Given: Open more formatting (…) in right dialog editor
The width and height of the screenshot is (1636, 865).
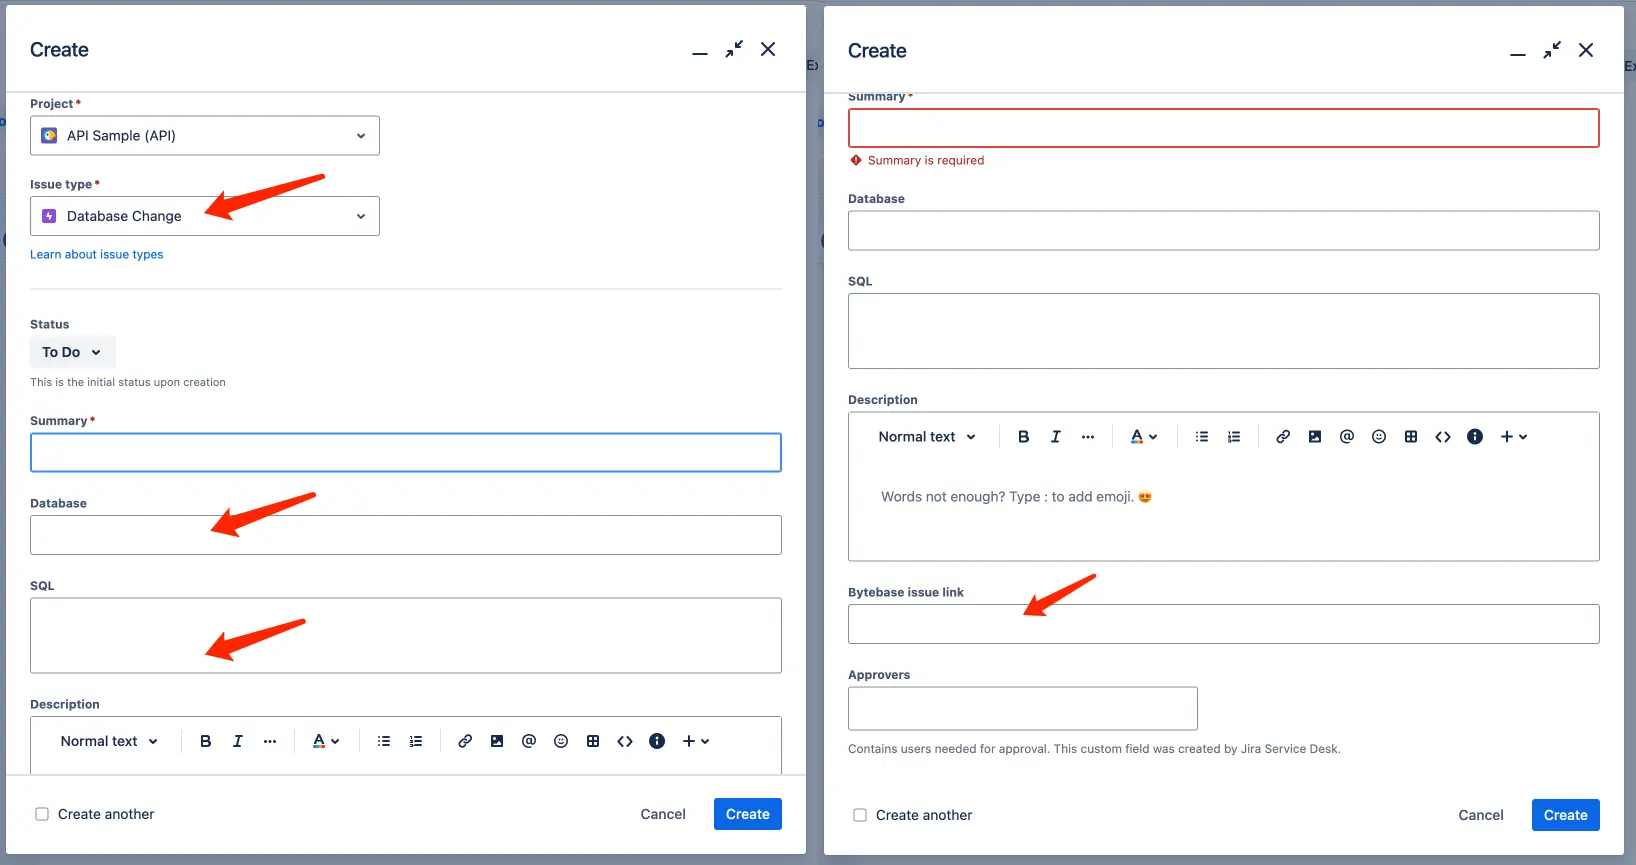Looking at the screenshot, I should click(1088, 437).
